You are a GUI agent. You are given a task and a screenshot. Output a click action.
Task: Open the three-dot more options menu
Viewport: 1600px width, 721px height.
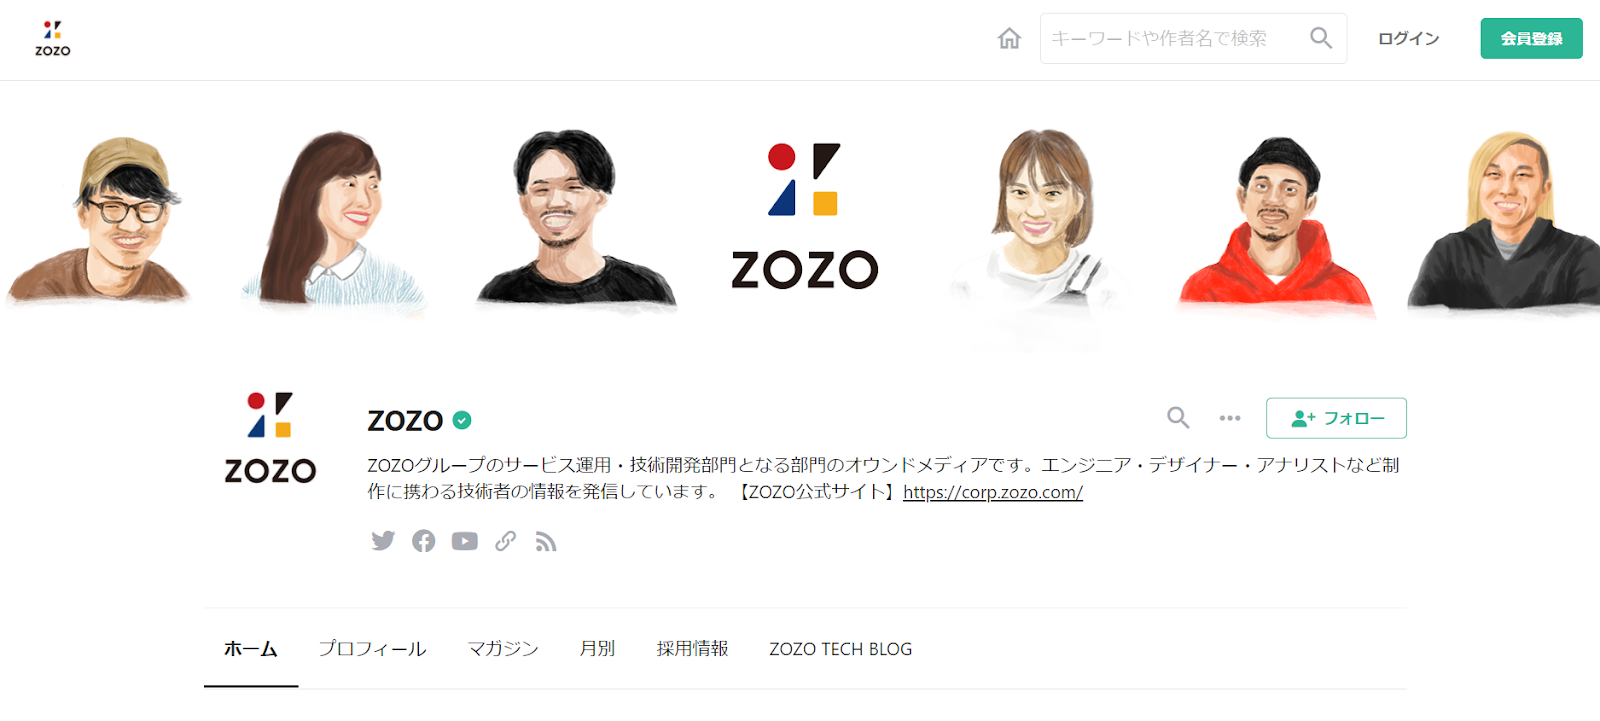click(1230, 418)
